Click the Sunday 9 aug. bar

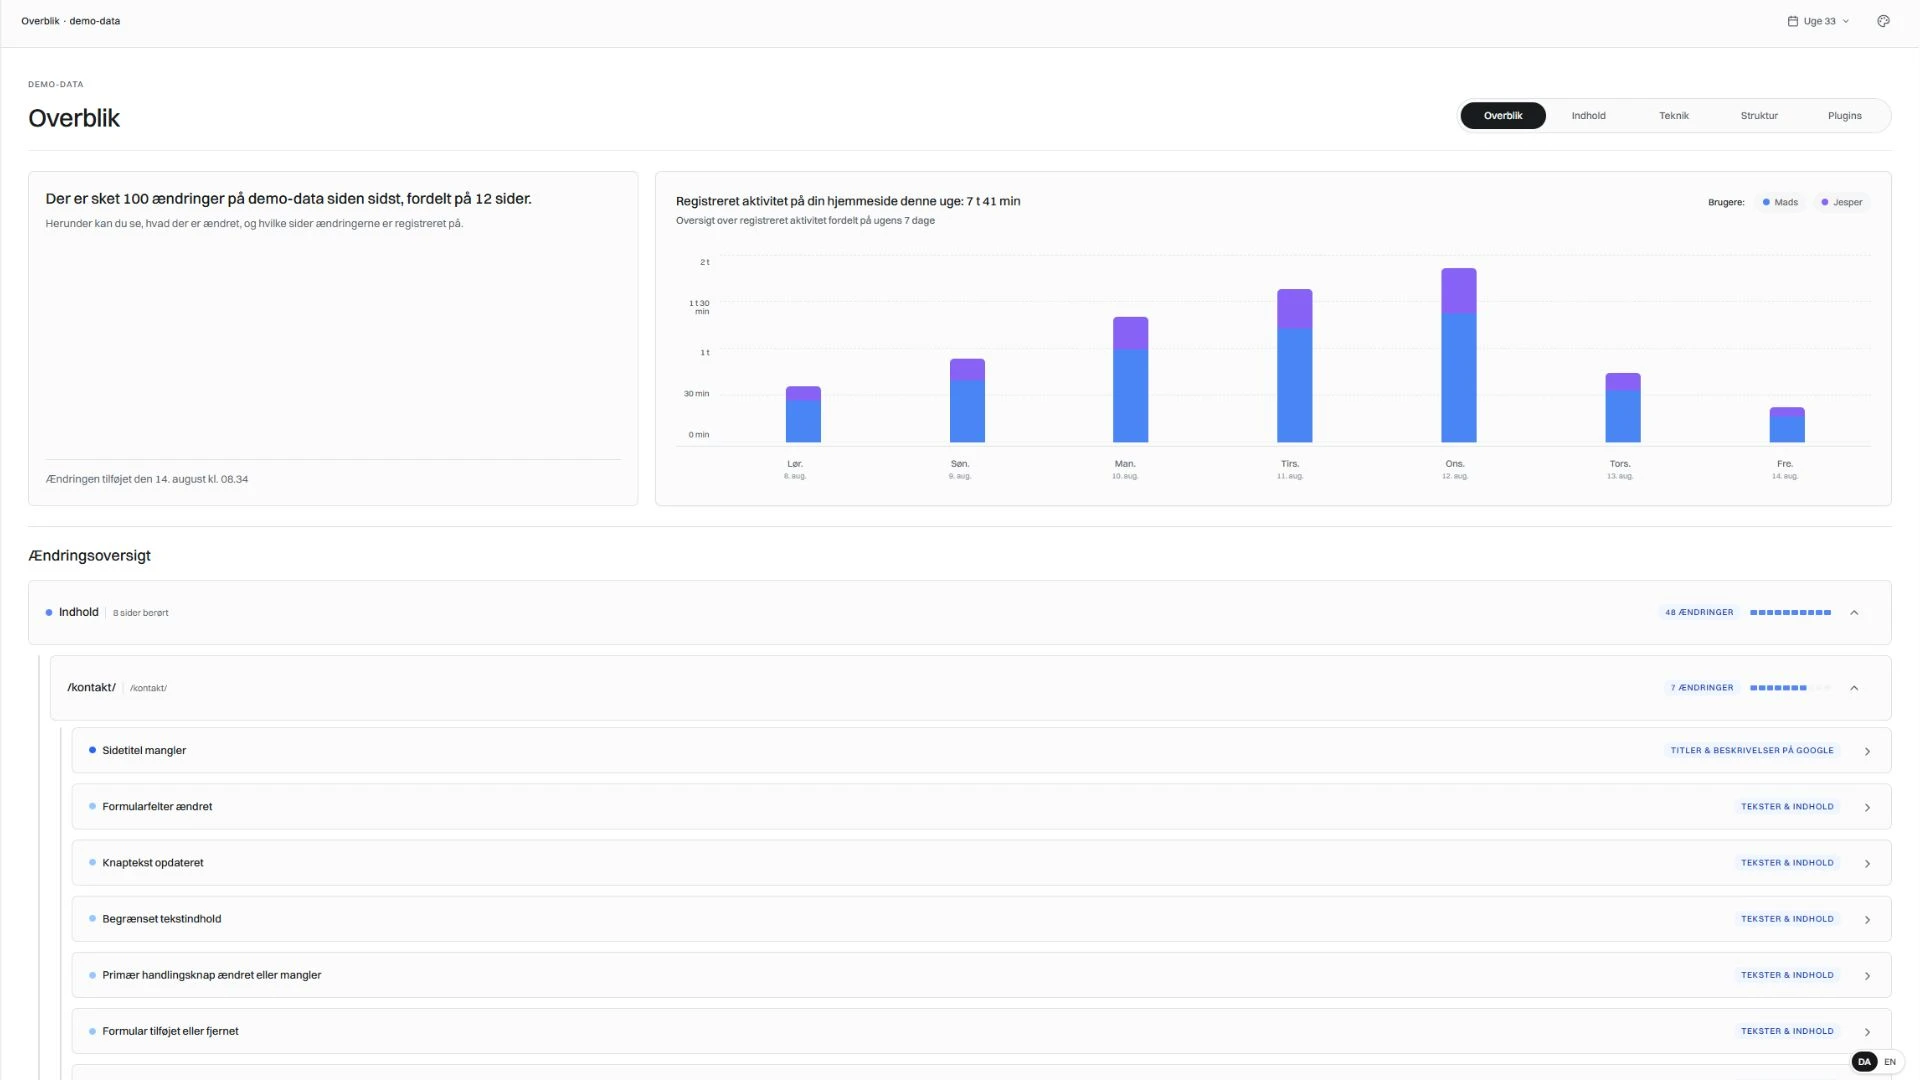[967, 400]
